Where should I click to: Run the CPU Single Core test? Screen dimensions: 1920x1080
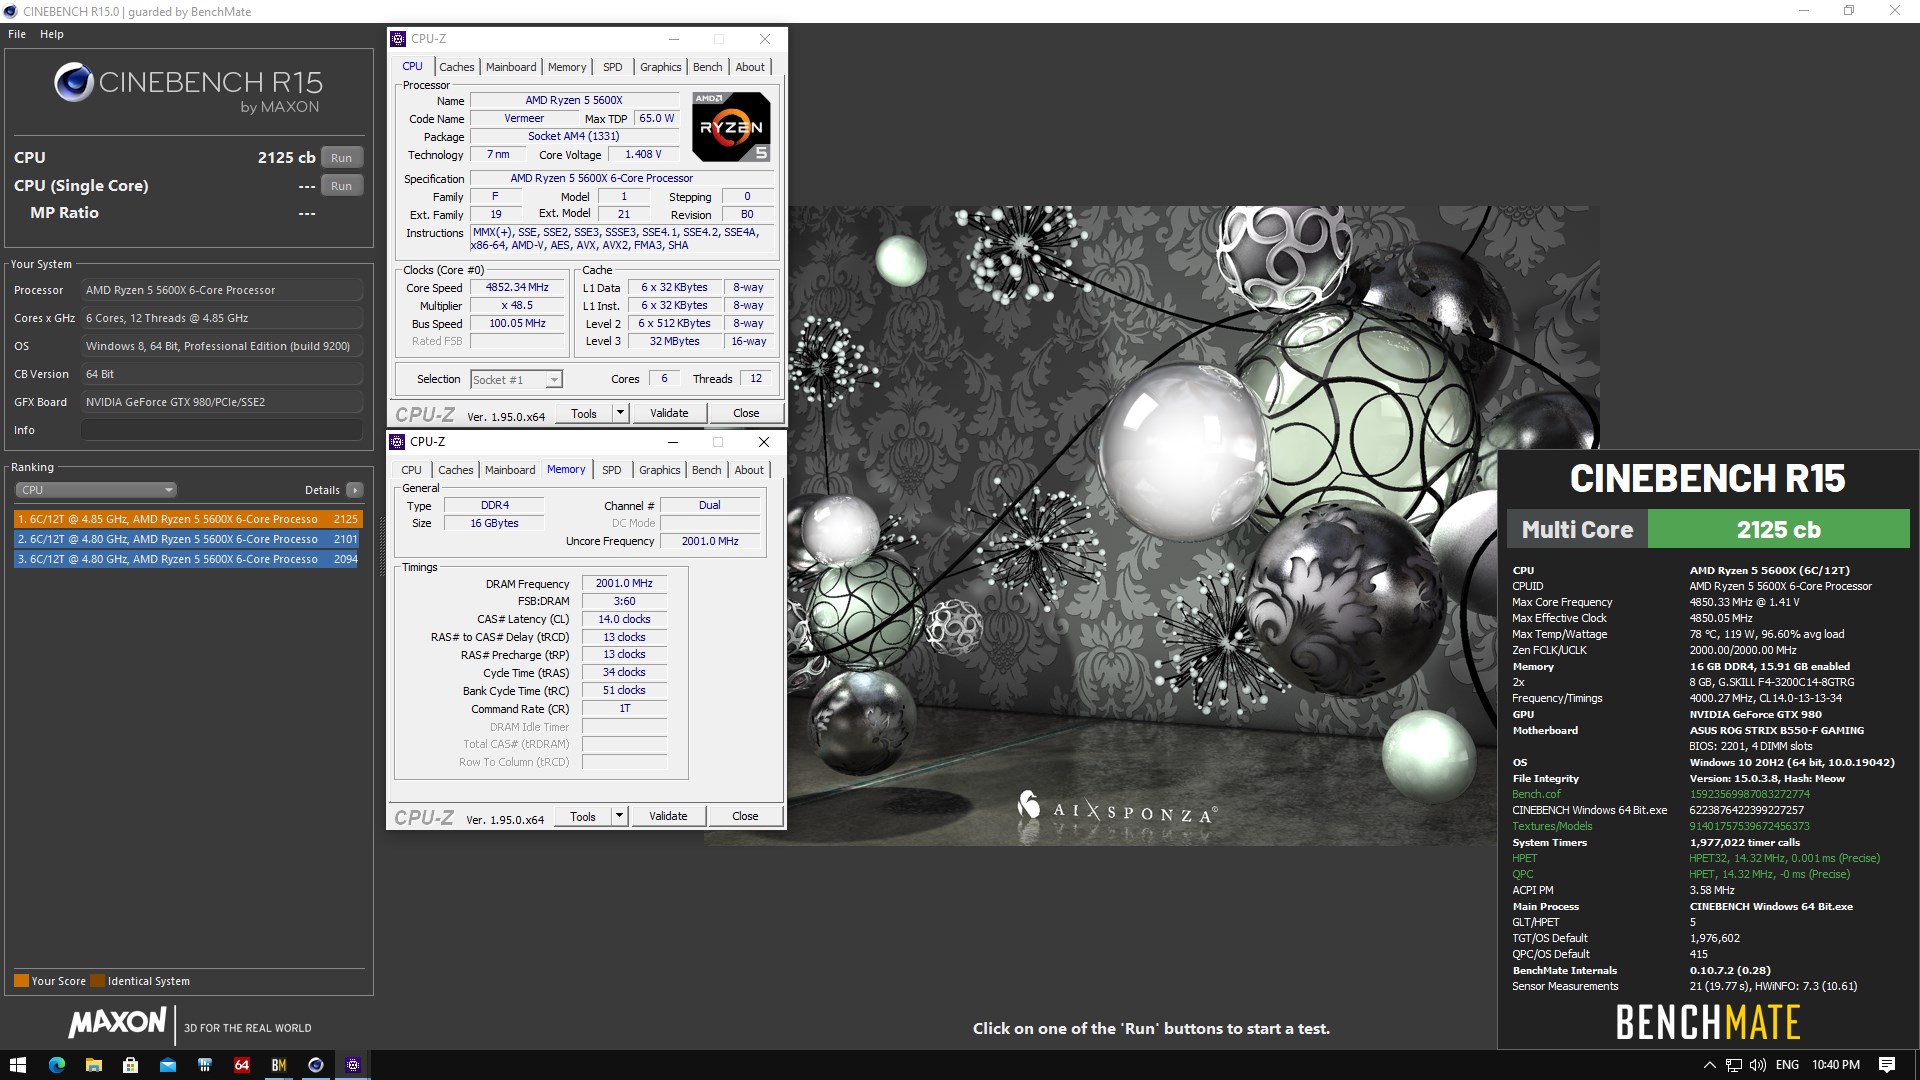pyautogui.click(x=341, y=186)
